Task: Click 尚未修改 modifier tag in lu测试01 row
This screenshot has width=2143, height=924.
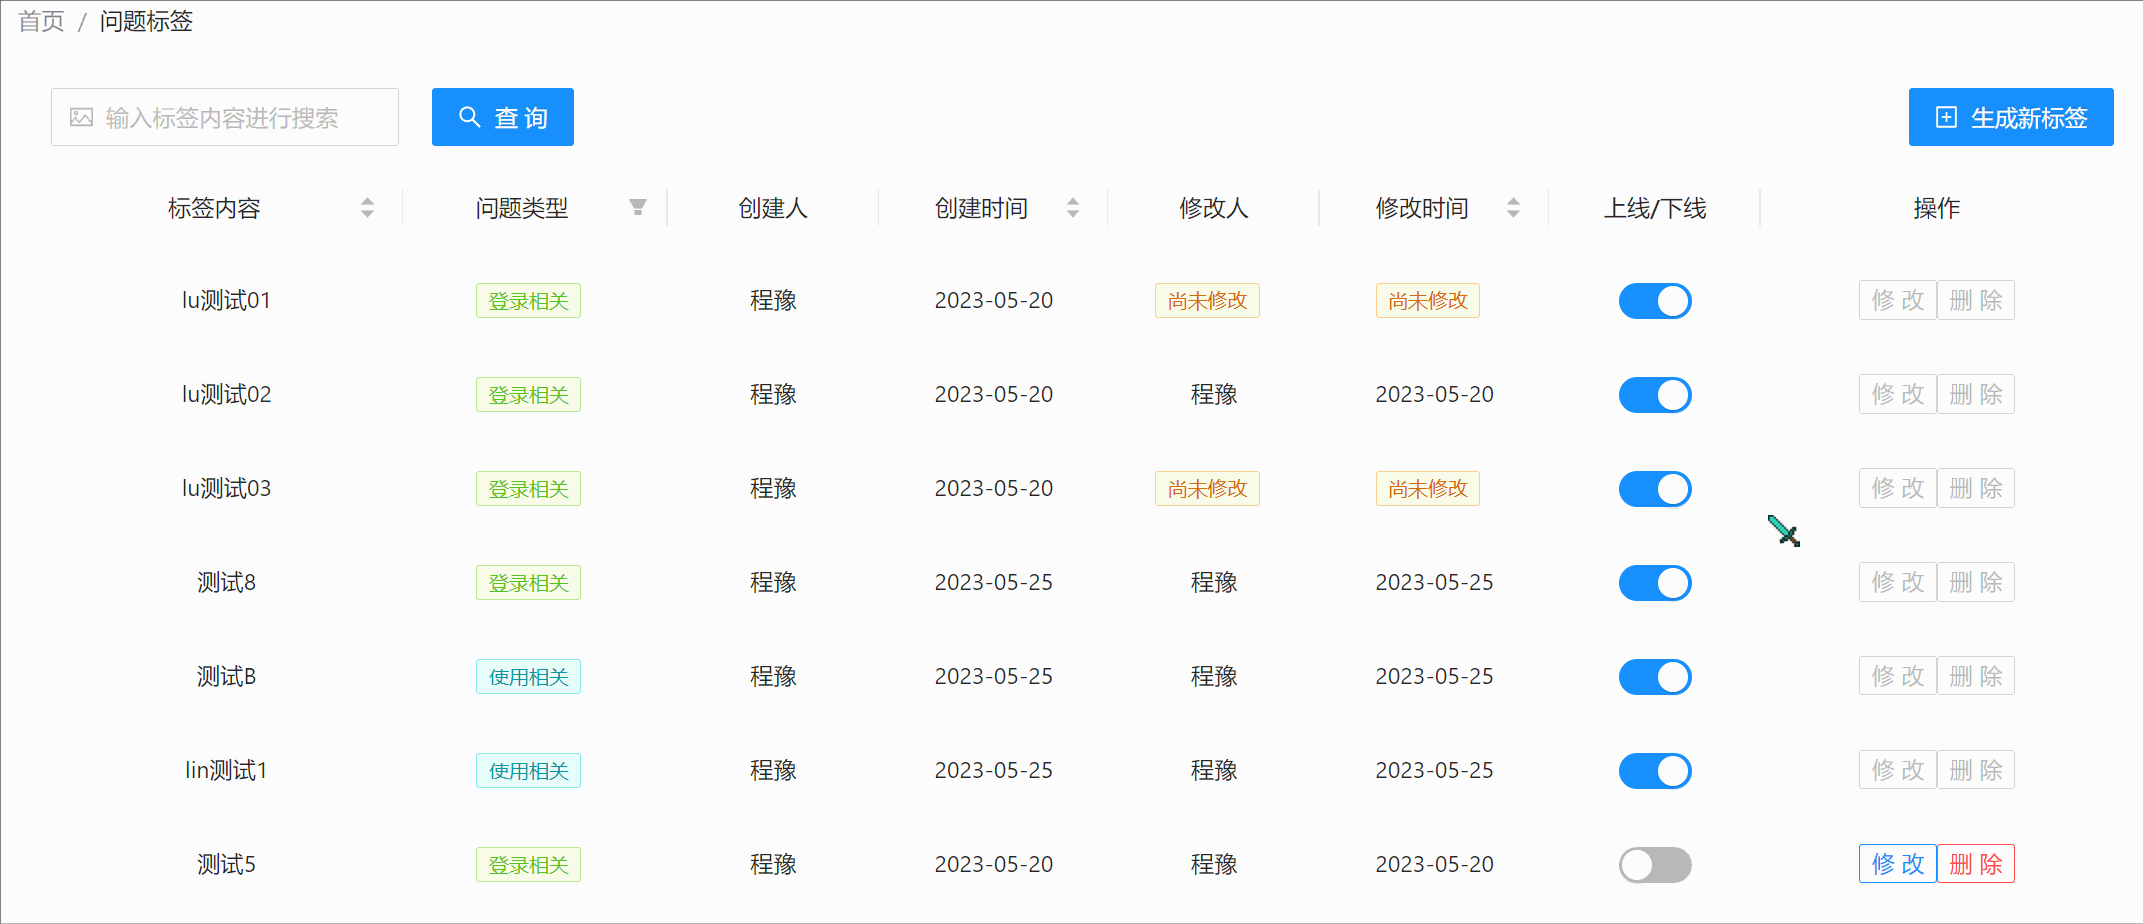Action: [x=1207, y=301]
